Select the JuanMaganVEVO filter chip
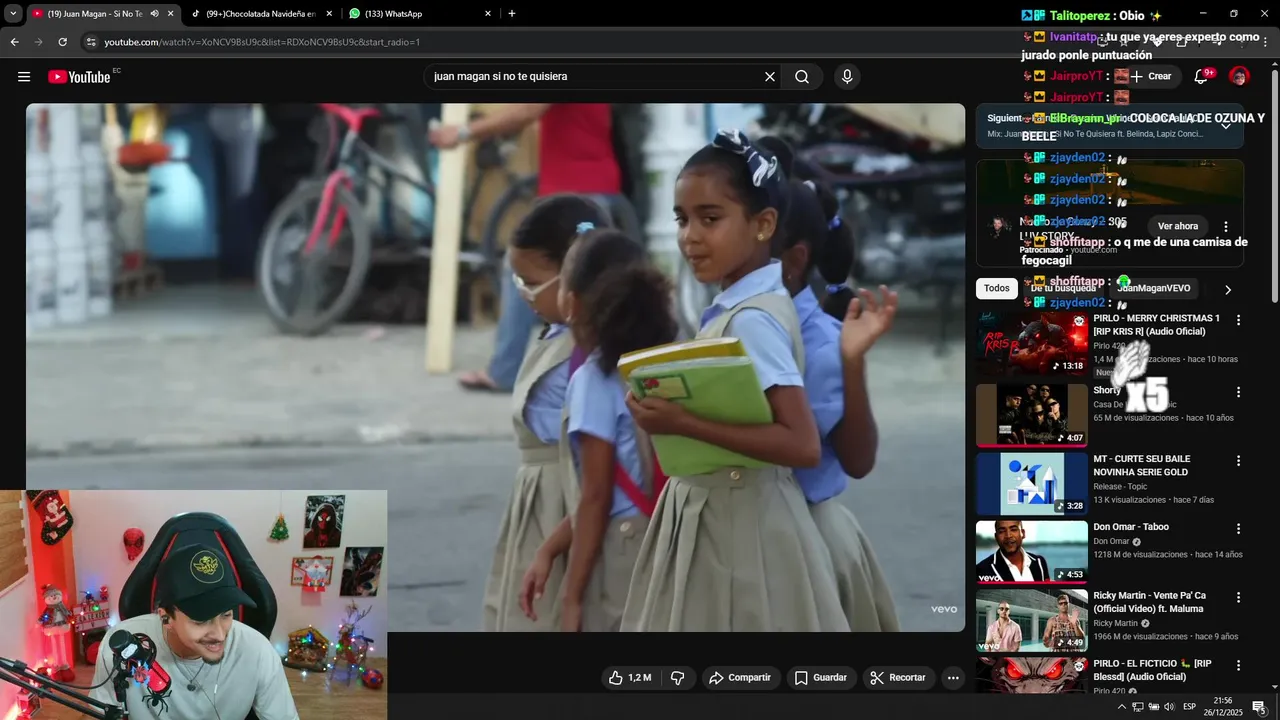 click(x=1155, y=289)
